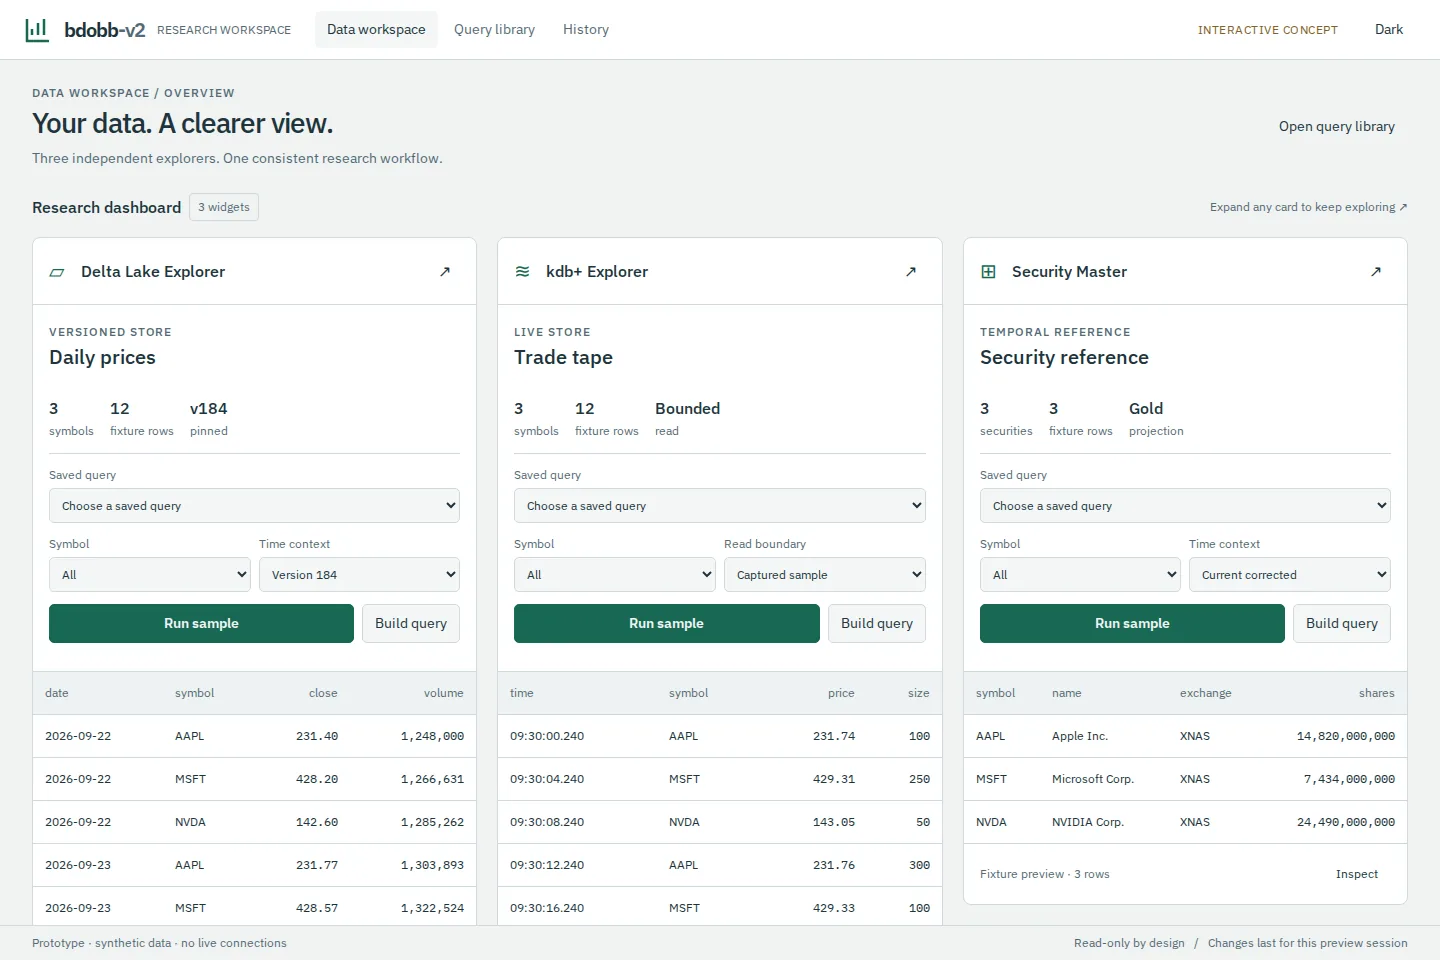Click Build query in Delta Lake Explorer
Screen dimensions: 1440x960
[411, 624]
